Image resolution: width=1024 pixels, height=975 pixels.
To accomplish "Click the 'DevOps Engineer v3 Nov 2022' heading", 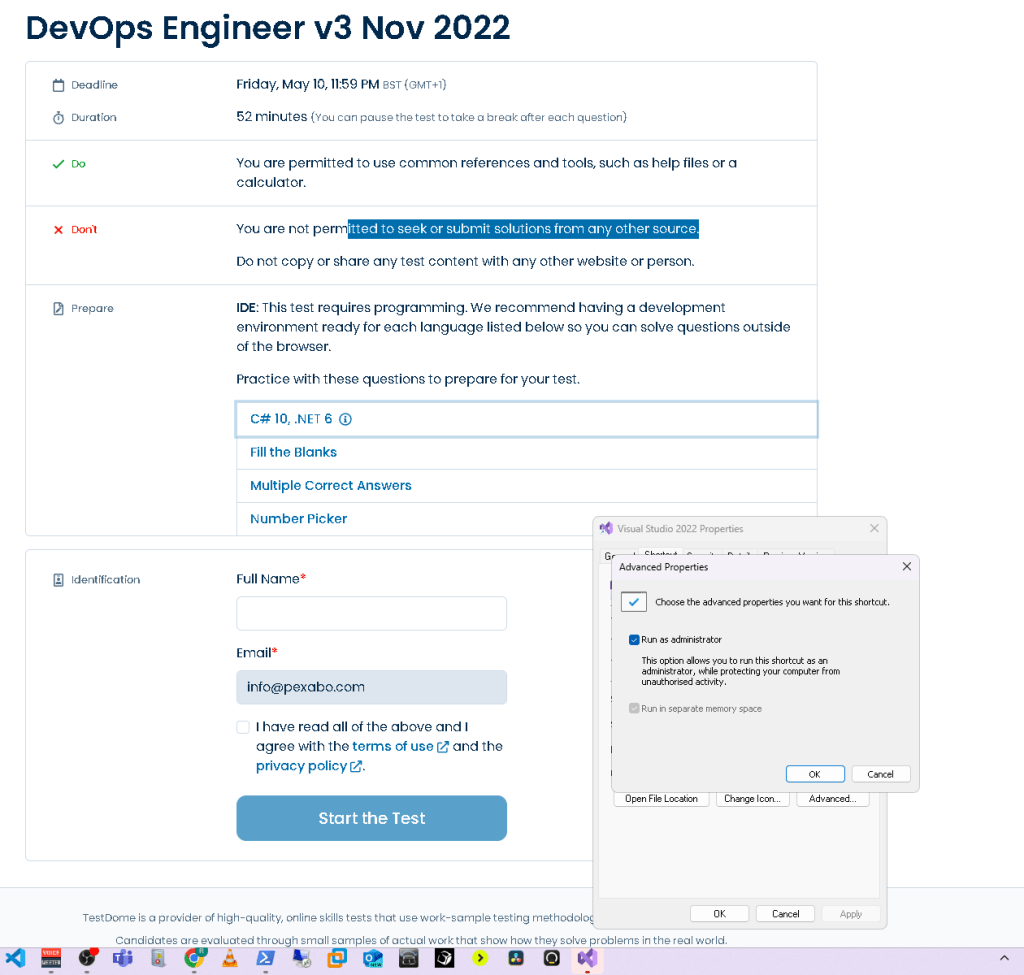I will (x=268, y=28).
